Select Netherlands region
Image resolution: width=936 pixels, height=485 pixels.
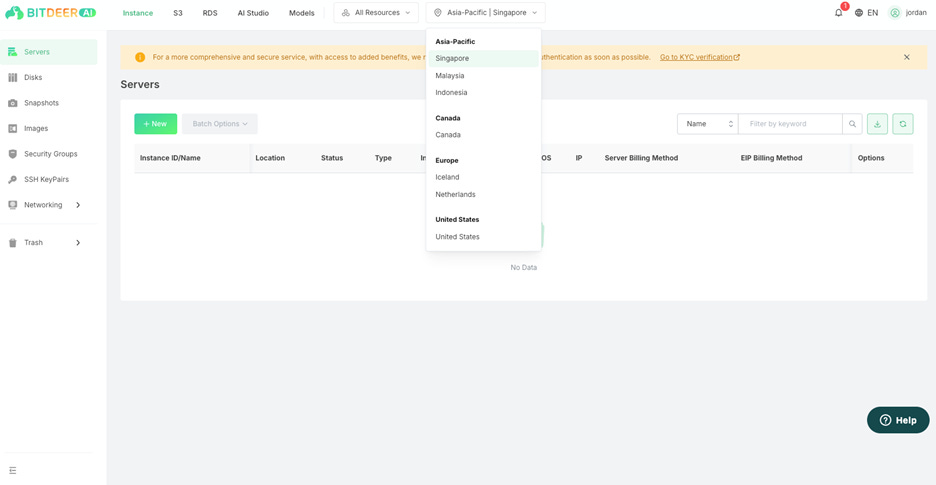[484, 195]
